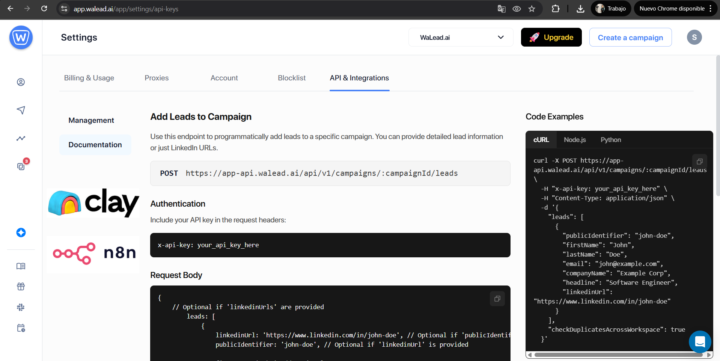720x361 pixels.
Task: Open Chrome menu three dots
Action: click(x=710, y=9)
